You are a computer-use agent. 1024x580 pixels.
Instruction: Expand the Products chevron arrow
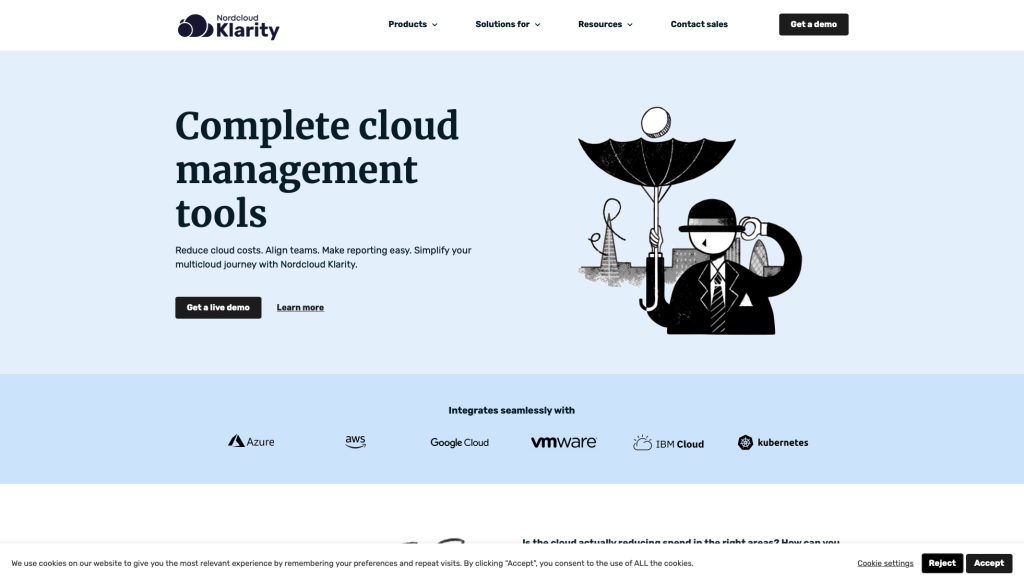[x=434, y=25]
